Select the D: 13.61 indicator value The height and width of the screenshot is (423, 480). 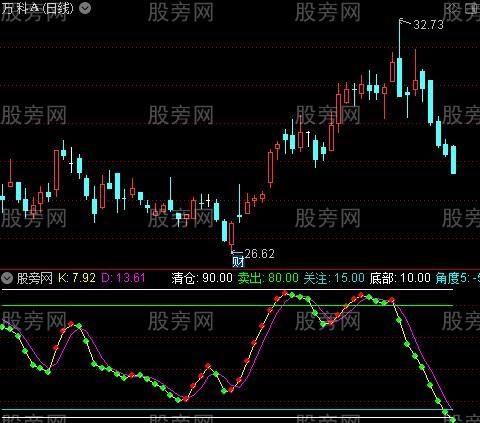[123, 278]
